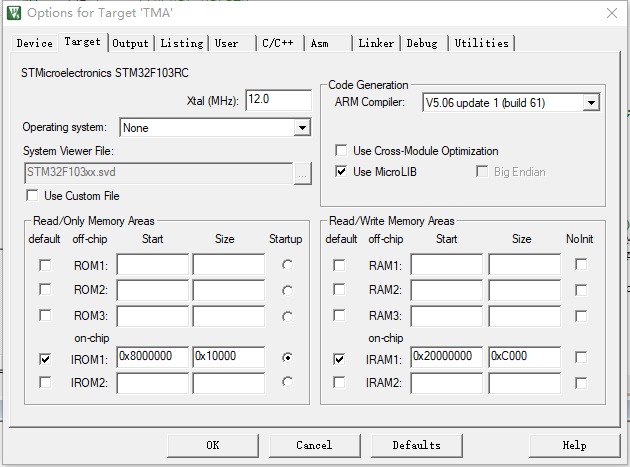The width and height of the screenshot is (630, 467).
Task: Switch to the C/C++ tab
Action: pyautogui.click(x=277, y=43)
